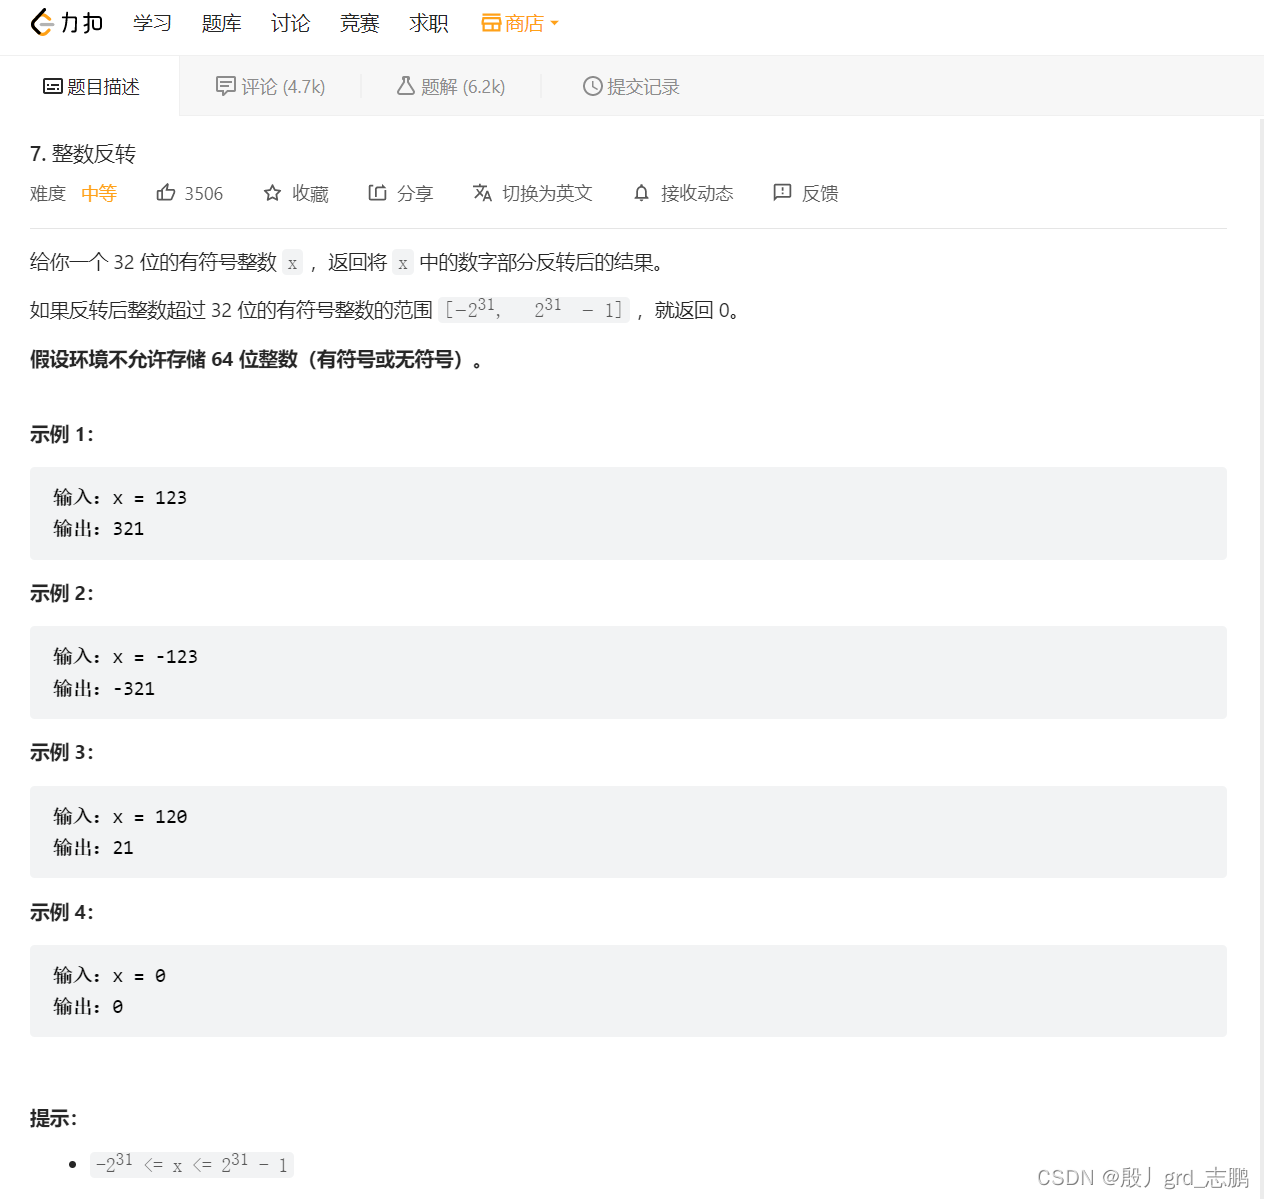Click the 力扣 (LeetCode) logo

pyautogui.click(x=66, y=22)
